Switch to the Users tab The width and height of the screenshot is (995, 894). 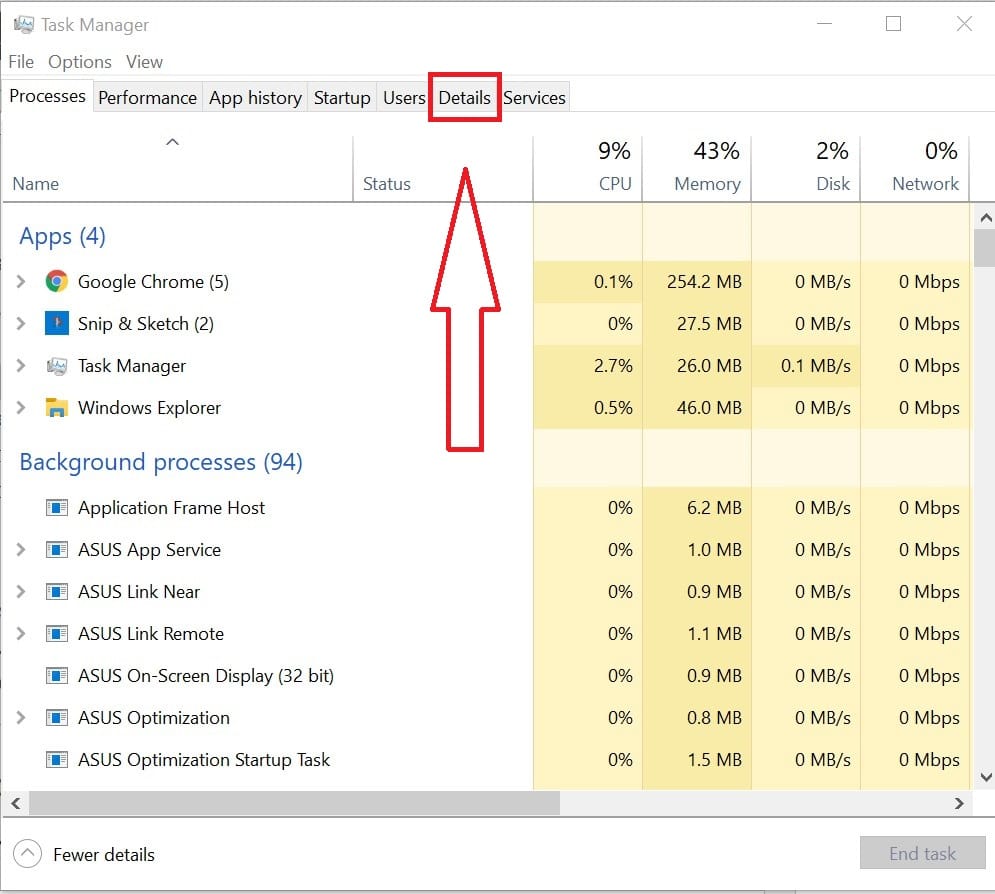click(404, 98)
